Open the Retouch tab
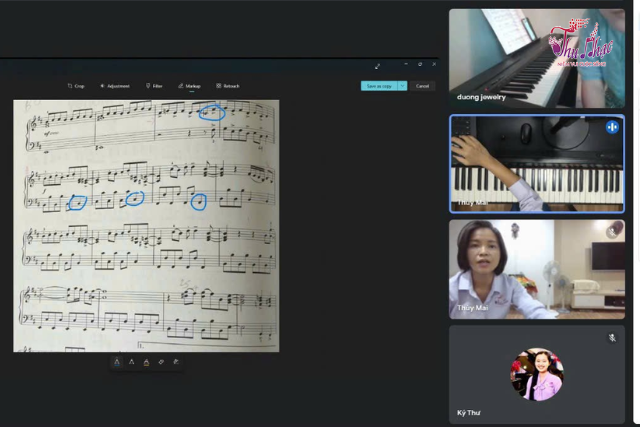640x427 pixels. 228,86
